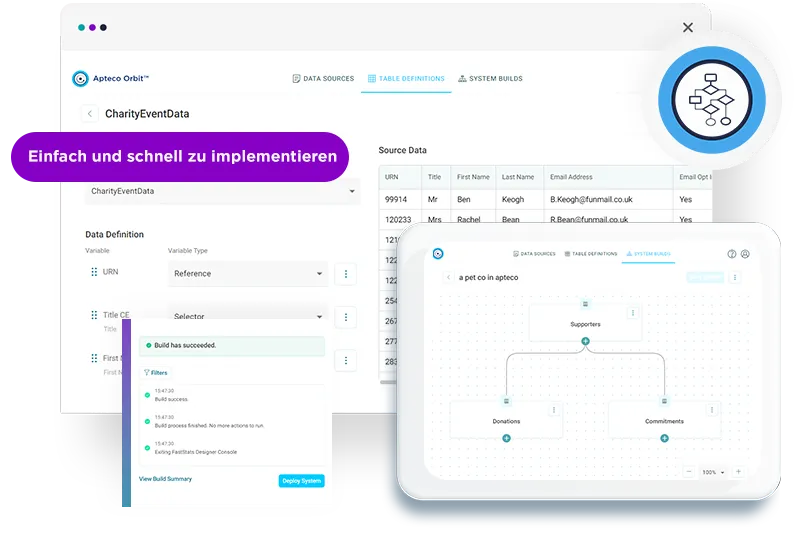
Task: Click the table icon above Donations node
Action: [506, 401]
